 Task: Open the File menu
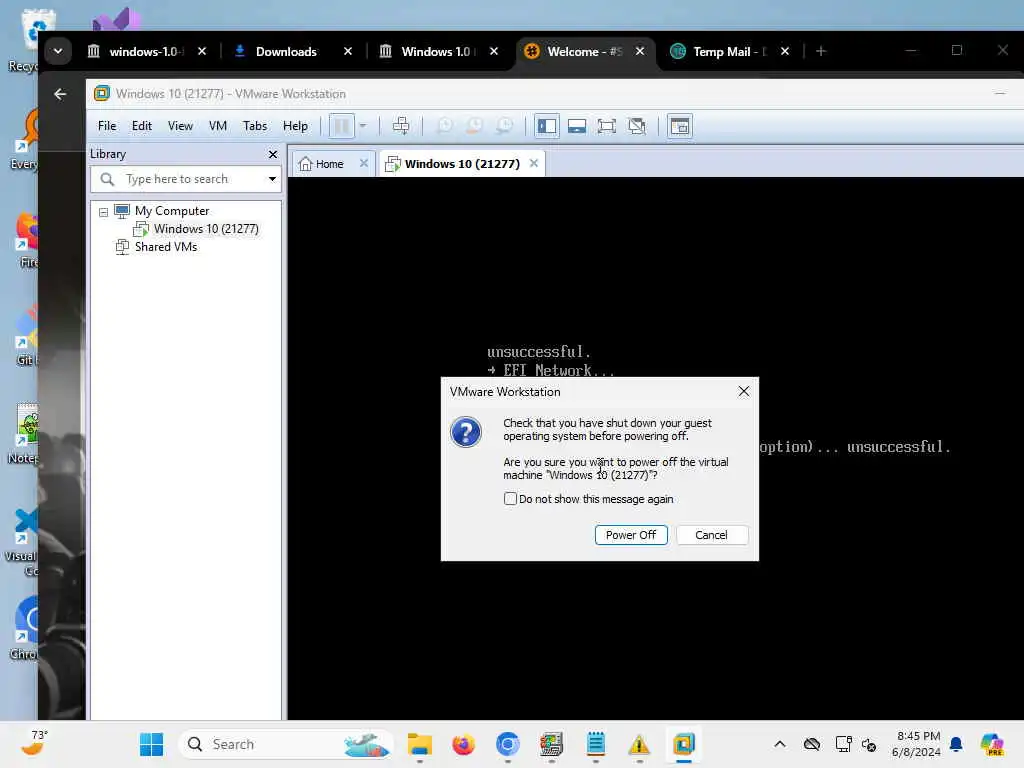107,126
